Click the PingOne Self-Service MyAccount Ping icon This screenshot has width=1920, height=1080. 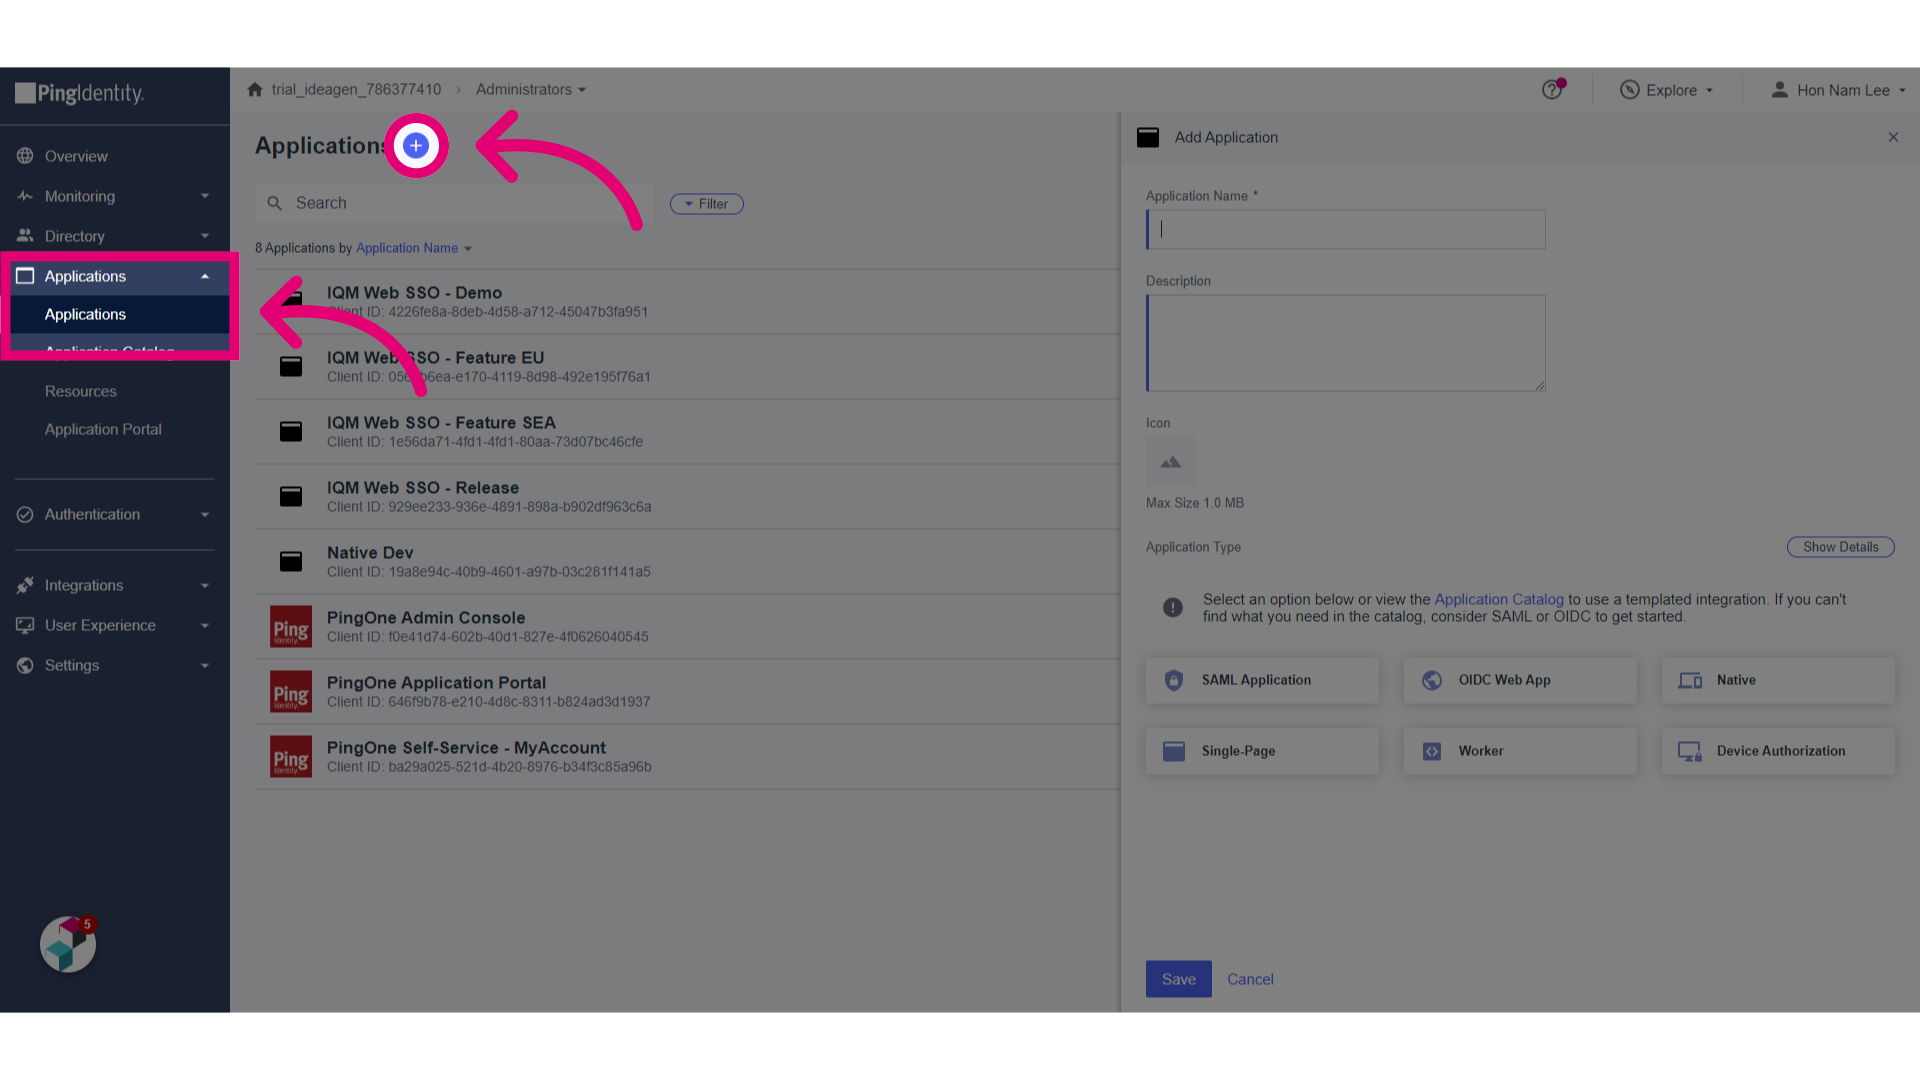(x=291, y=757)
